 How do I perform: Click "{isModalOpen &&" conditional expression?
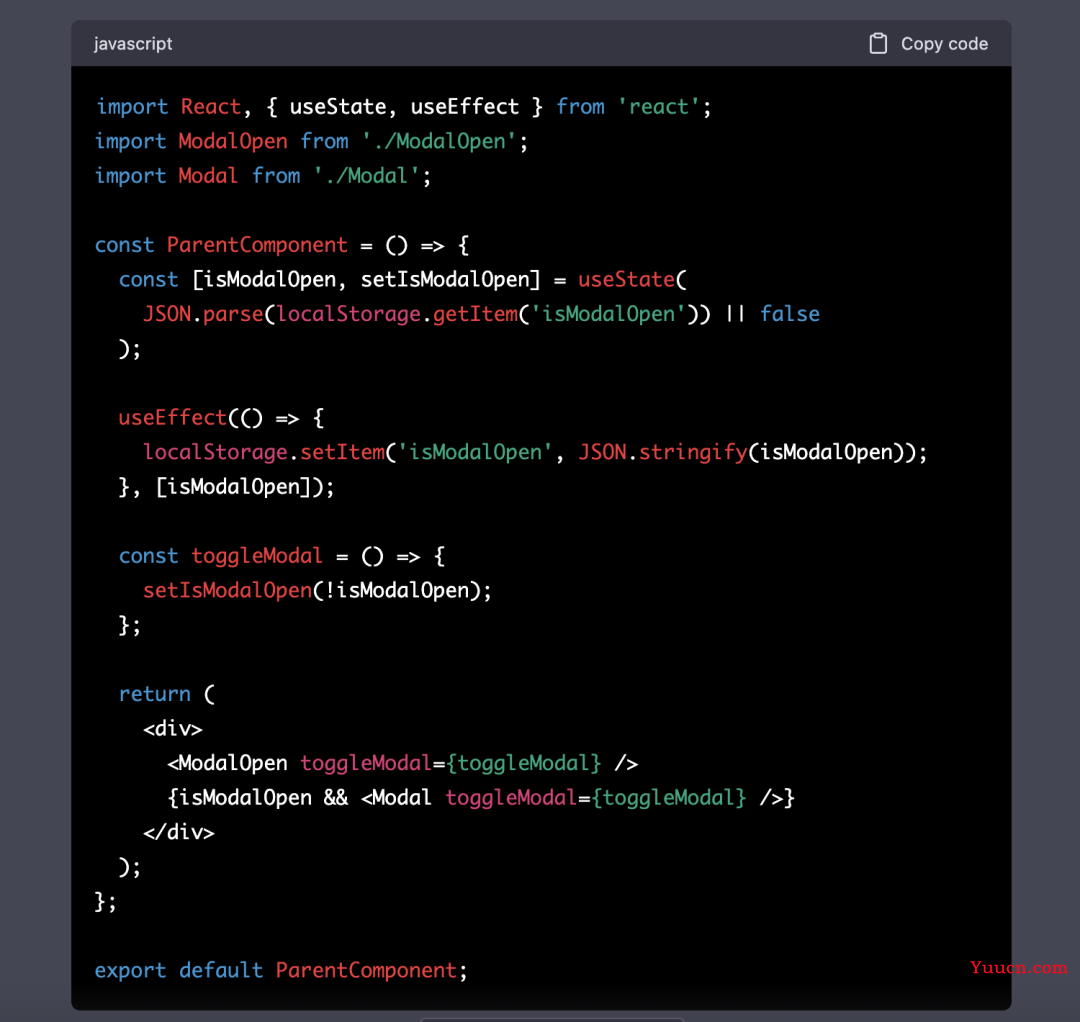[x=258, y=797]
